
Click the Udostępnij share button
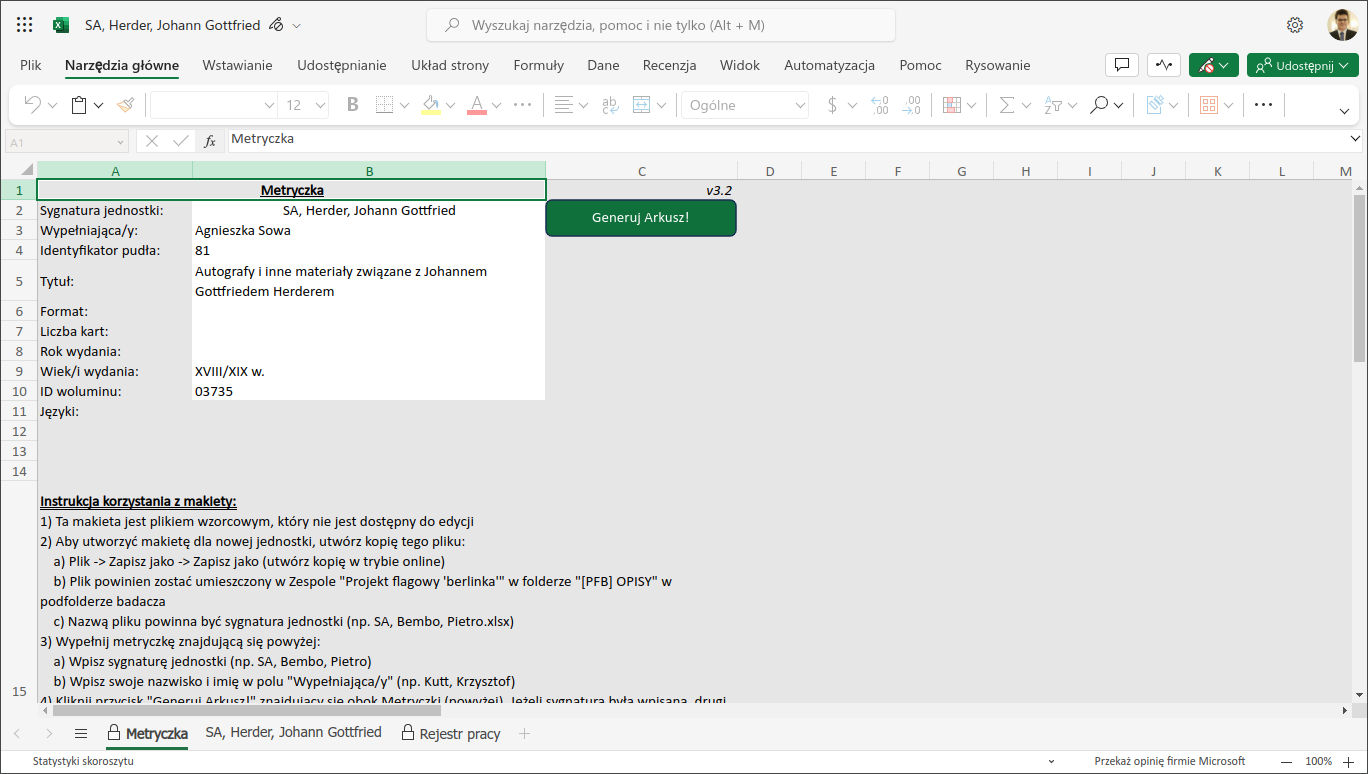1302,65
